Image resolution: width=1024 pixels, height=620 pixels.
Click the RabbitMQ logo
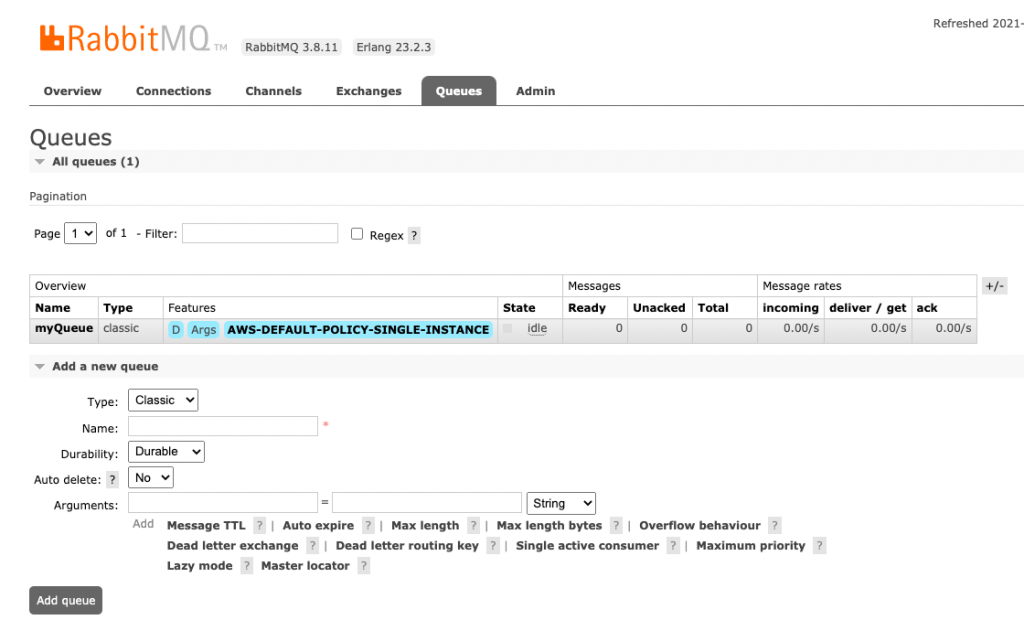click(x=133, y=39)
